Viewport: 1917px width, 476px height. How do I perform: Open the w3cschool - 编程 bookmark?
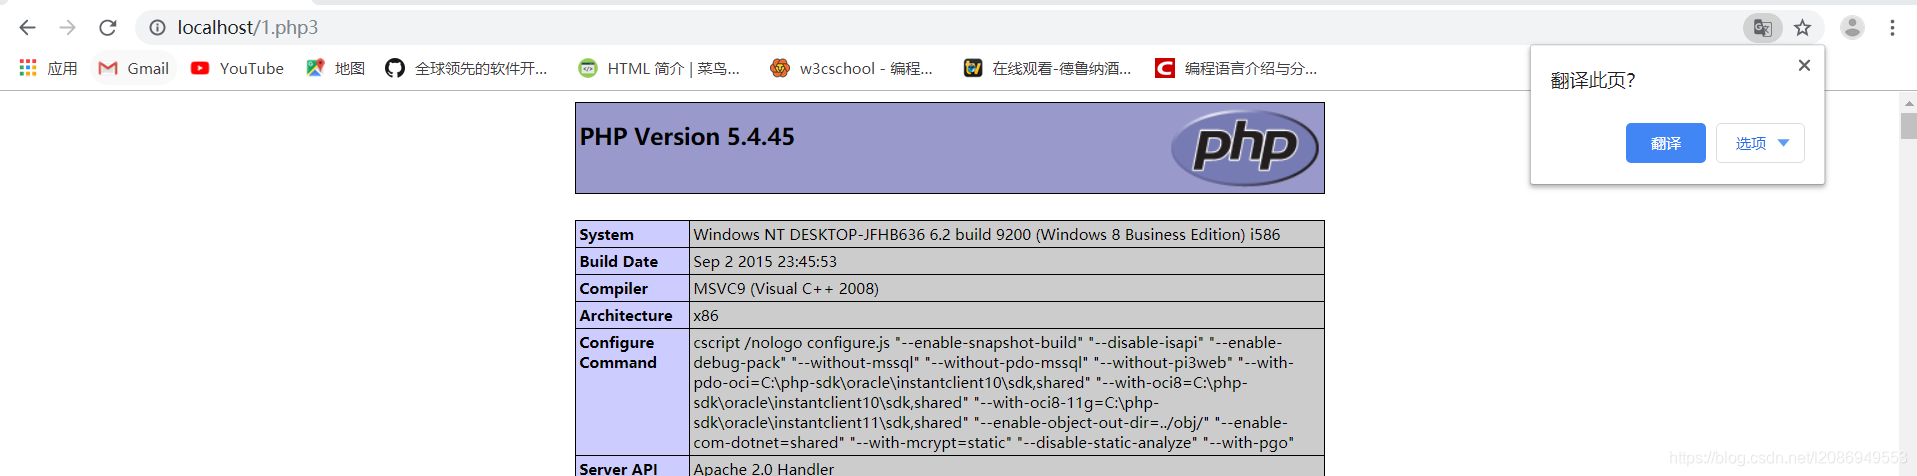(851, 68)
